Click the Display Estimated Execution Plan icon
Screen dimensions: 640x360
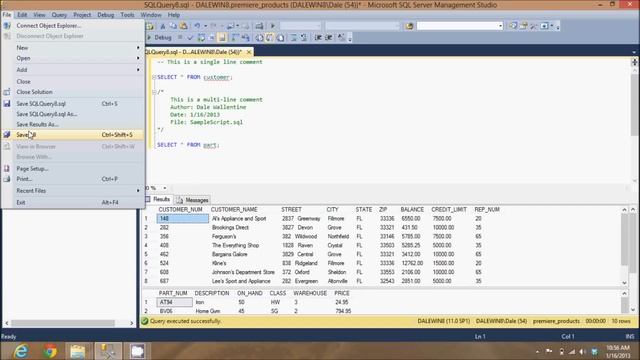201,38
